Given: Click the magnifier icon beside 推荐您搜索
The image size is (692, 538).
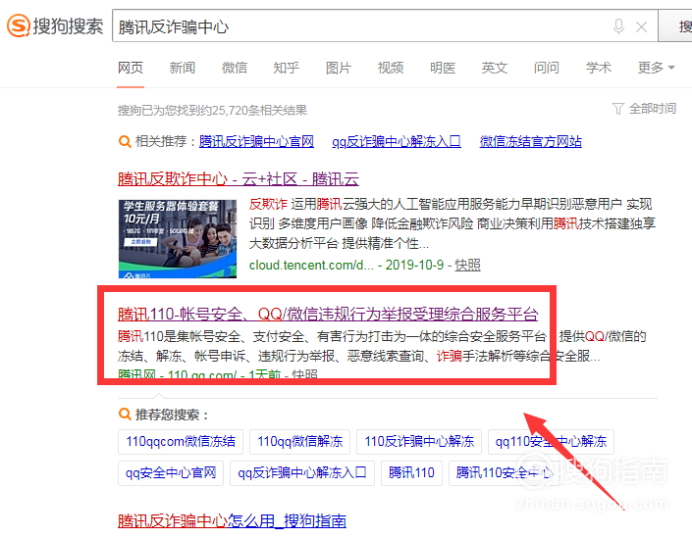Looking at the screenshot, I should (125, 414).
